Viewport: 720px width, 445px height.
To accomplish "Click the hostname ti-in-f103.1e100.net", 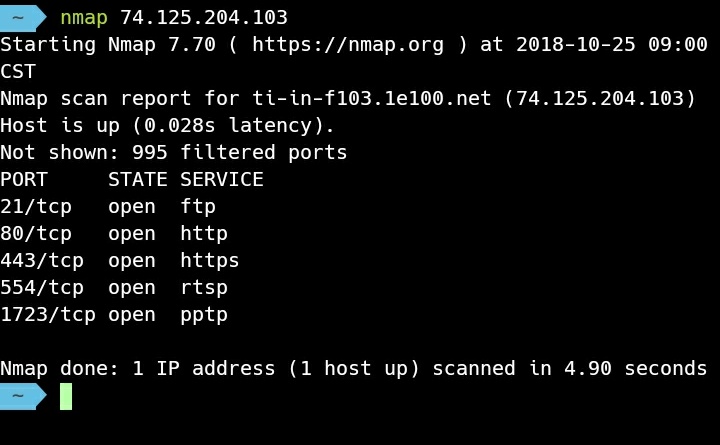I will pos(372,98).
